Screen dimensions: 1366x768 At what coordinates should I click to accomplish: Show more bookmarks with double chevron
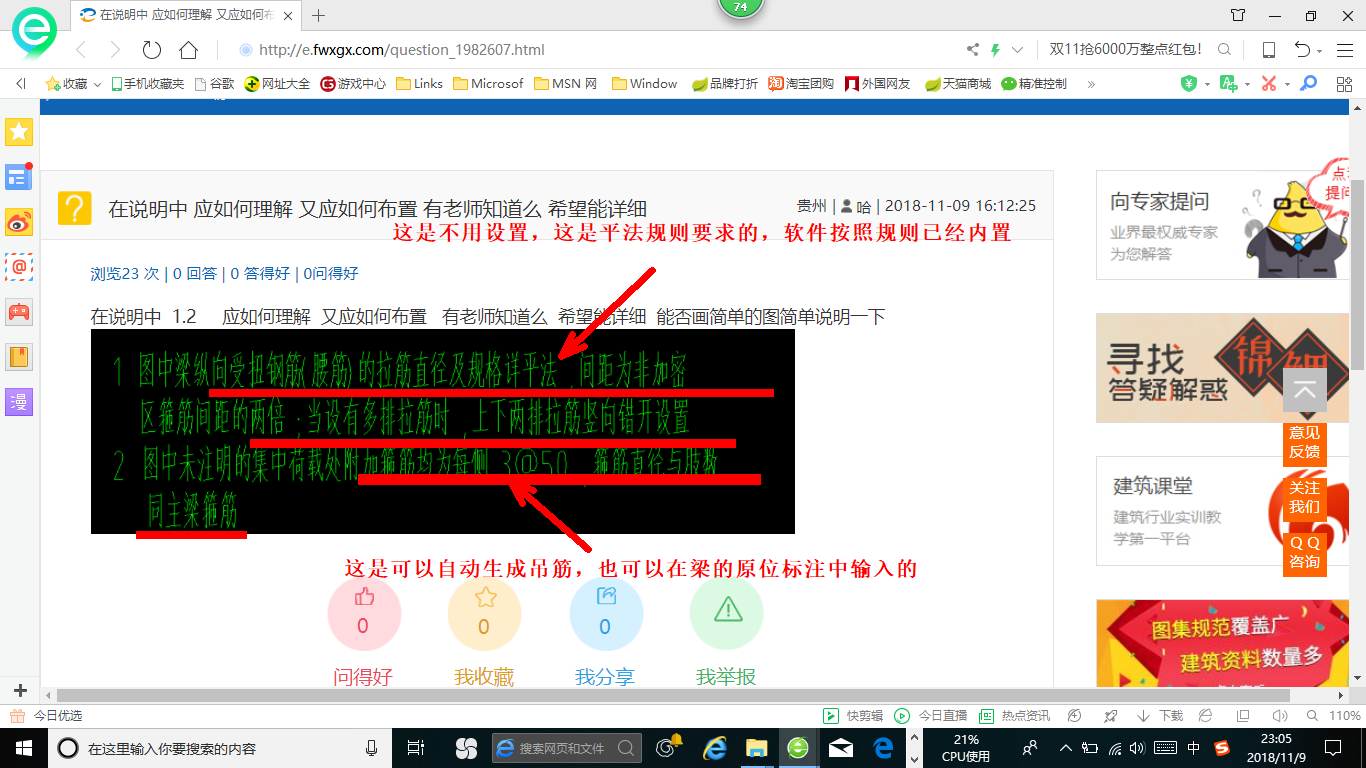1091,84
